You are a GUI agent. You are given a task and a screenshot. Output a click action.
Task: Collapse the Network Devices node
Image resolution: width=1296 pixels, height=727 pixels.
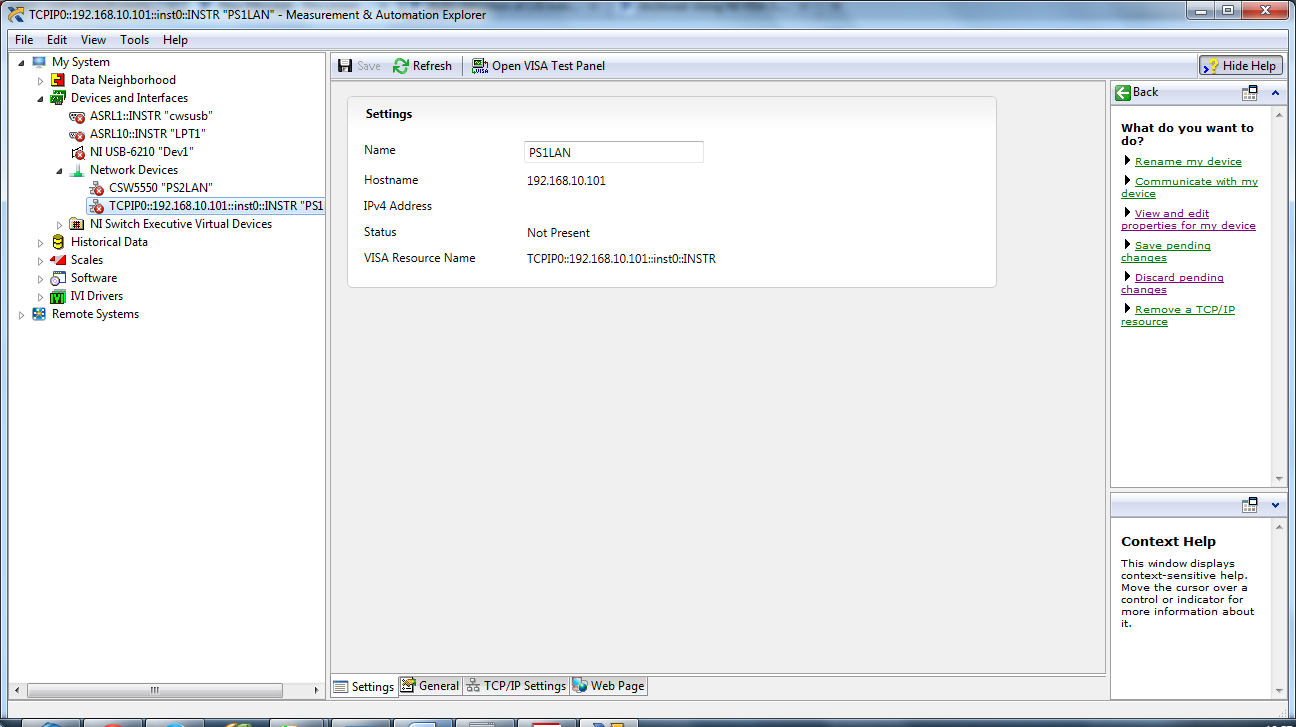tap(60, 170)
